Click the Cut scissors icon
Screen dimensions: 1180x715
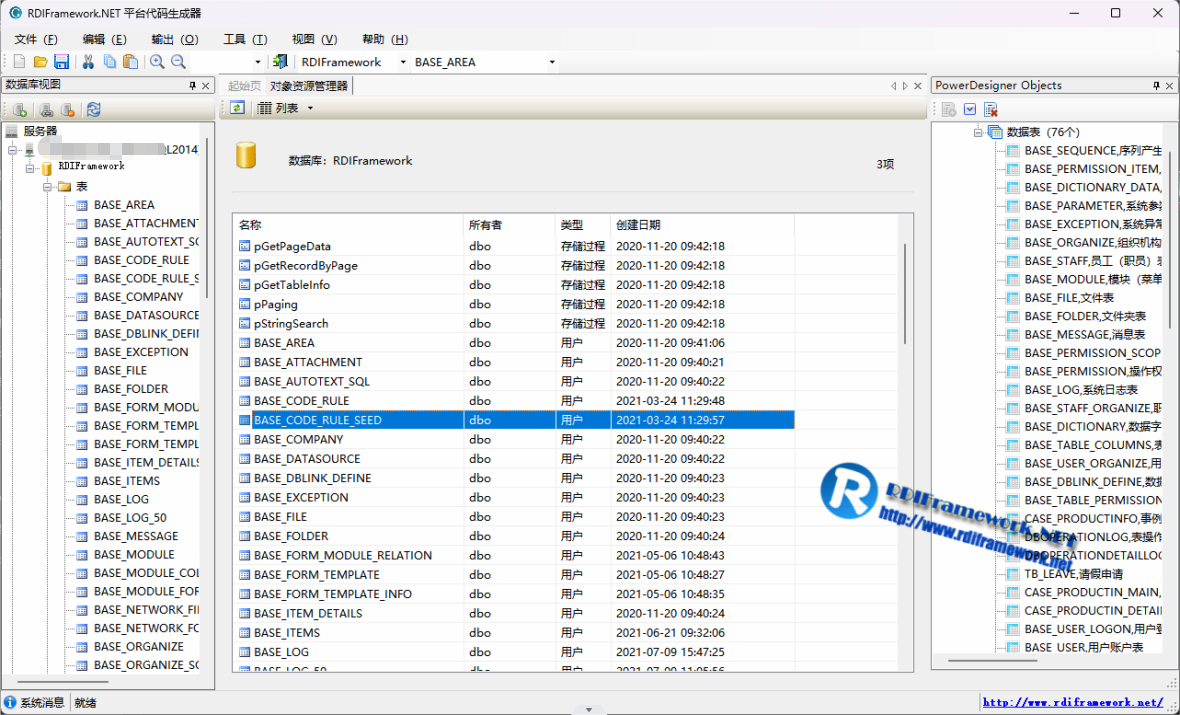pos(88,62)
